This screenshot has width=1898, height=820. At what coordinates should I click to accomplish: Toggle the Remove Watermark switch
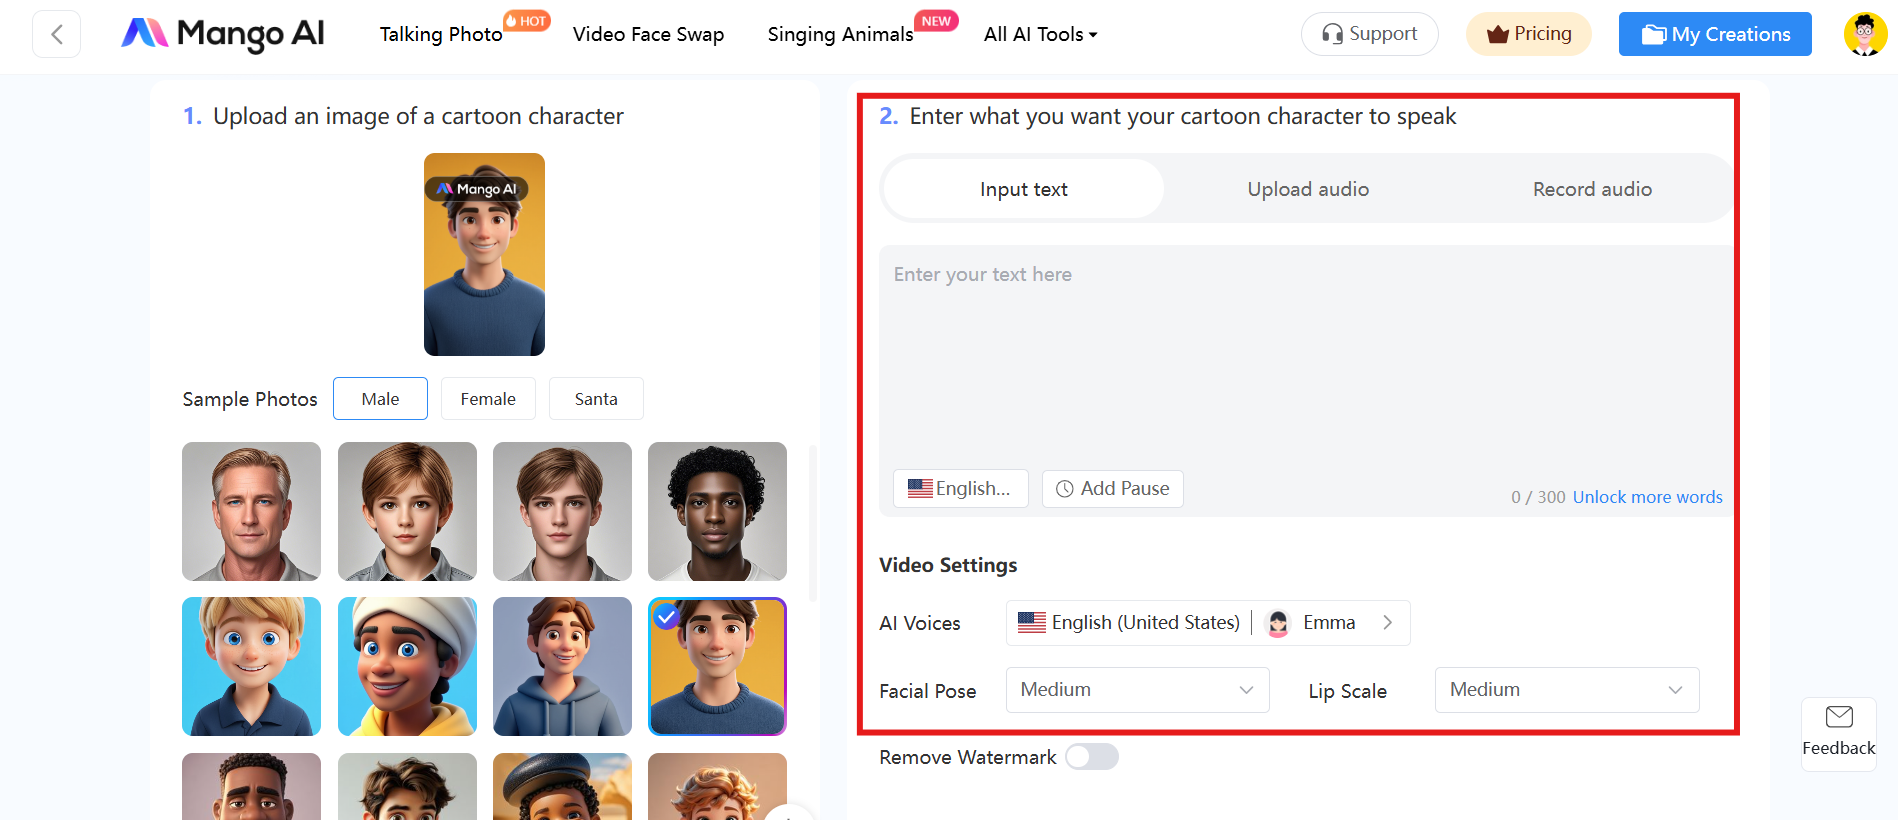coord(1091,757)
